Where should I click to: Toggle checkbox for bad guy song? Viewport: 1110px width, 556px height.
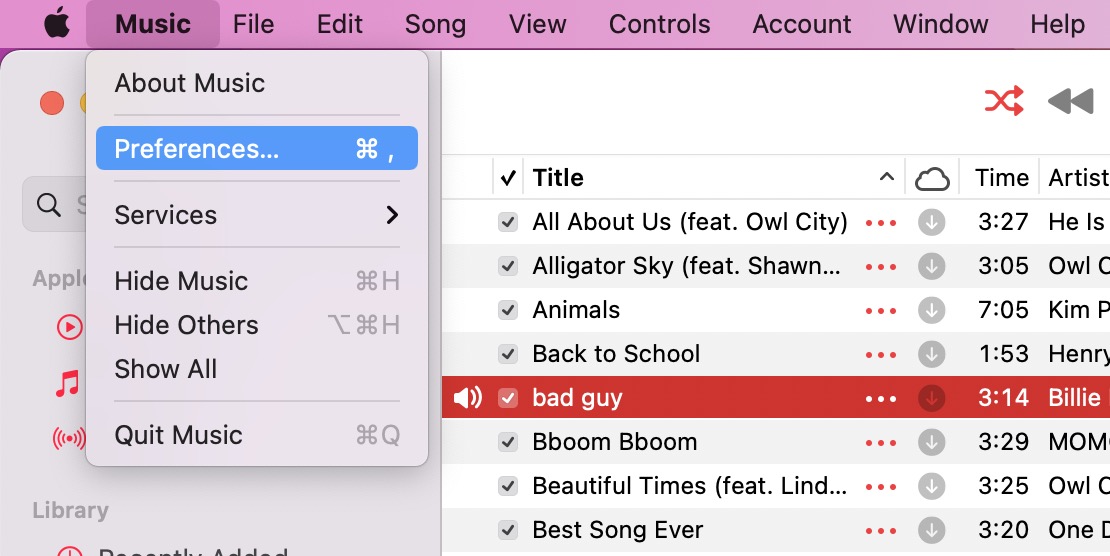(x=508, y=398)
